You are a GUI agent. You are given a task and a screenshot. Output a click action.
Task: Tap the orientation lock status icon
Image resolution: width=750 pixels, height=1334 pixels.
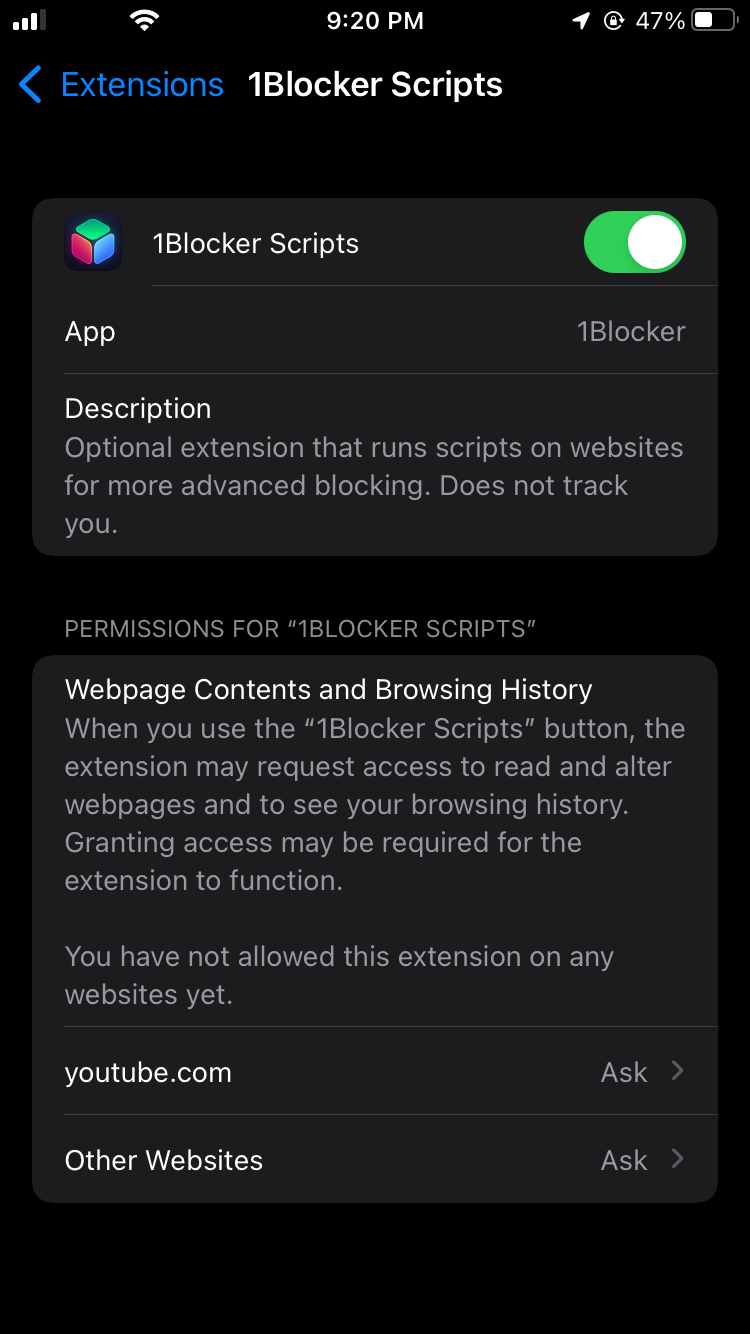(614, 21)
